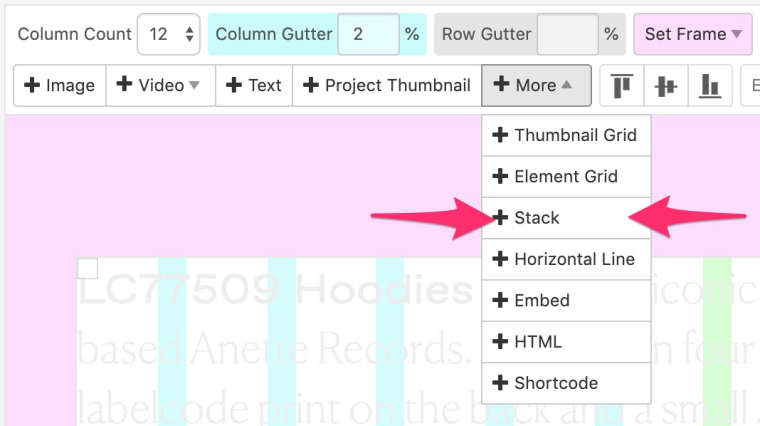
Task: Choose the HTML menu entry
Action: (566, 342)
